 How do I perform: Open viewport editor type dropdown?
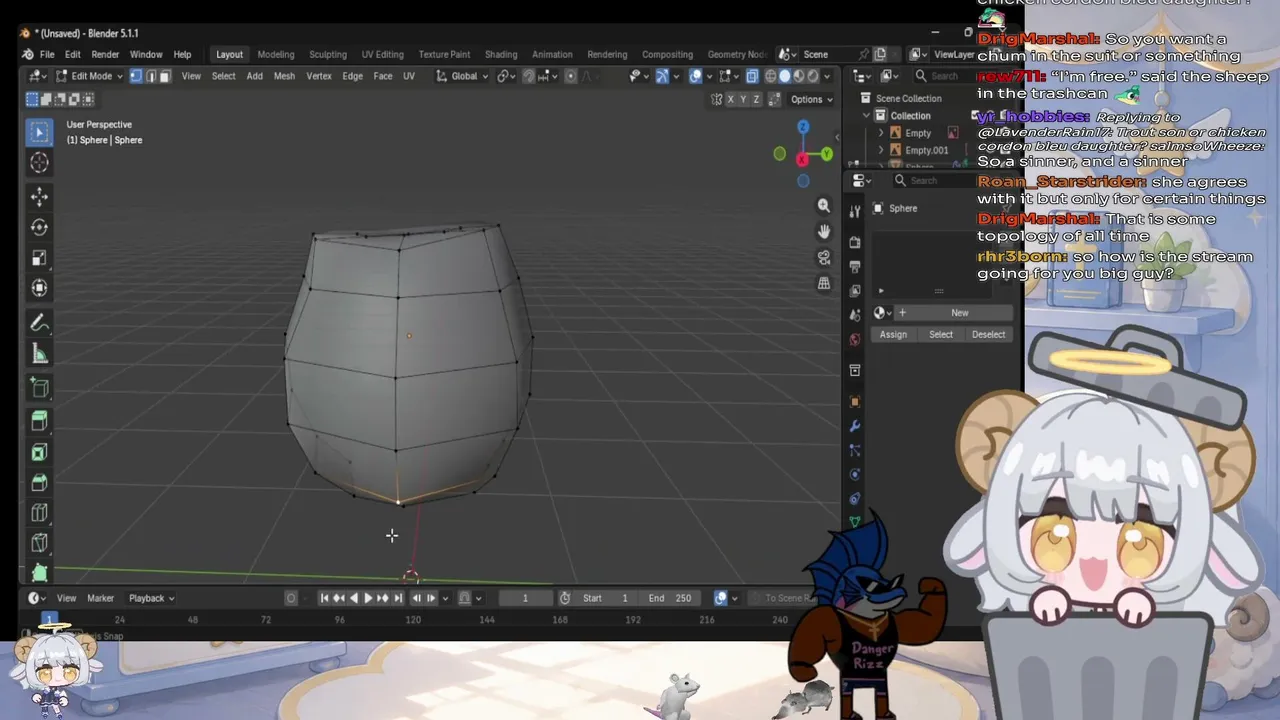coord(39,76)
